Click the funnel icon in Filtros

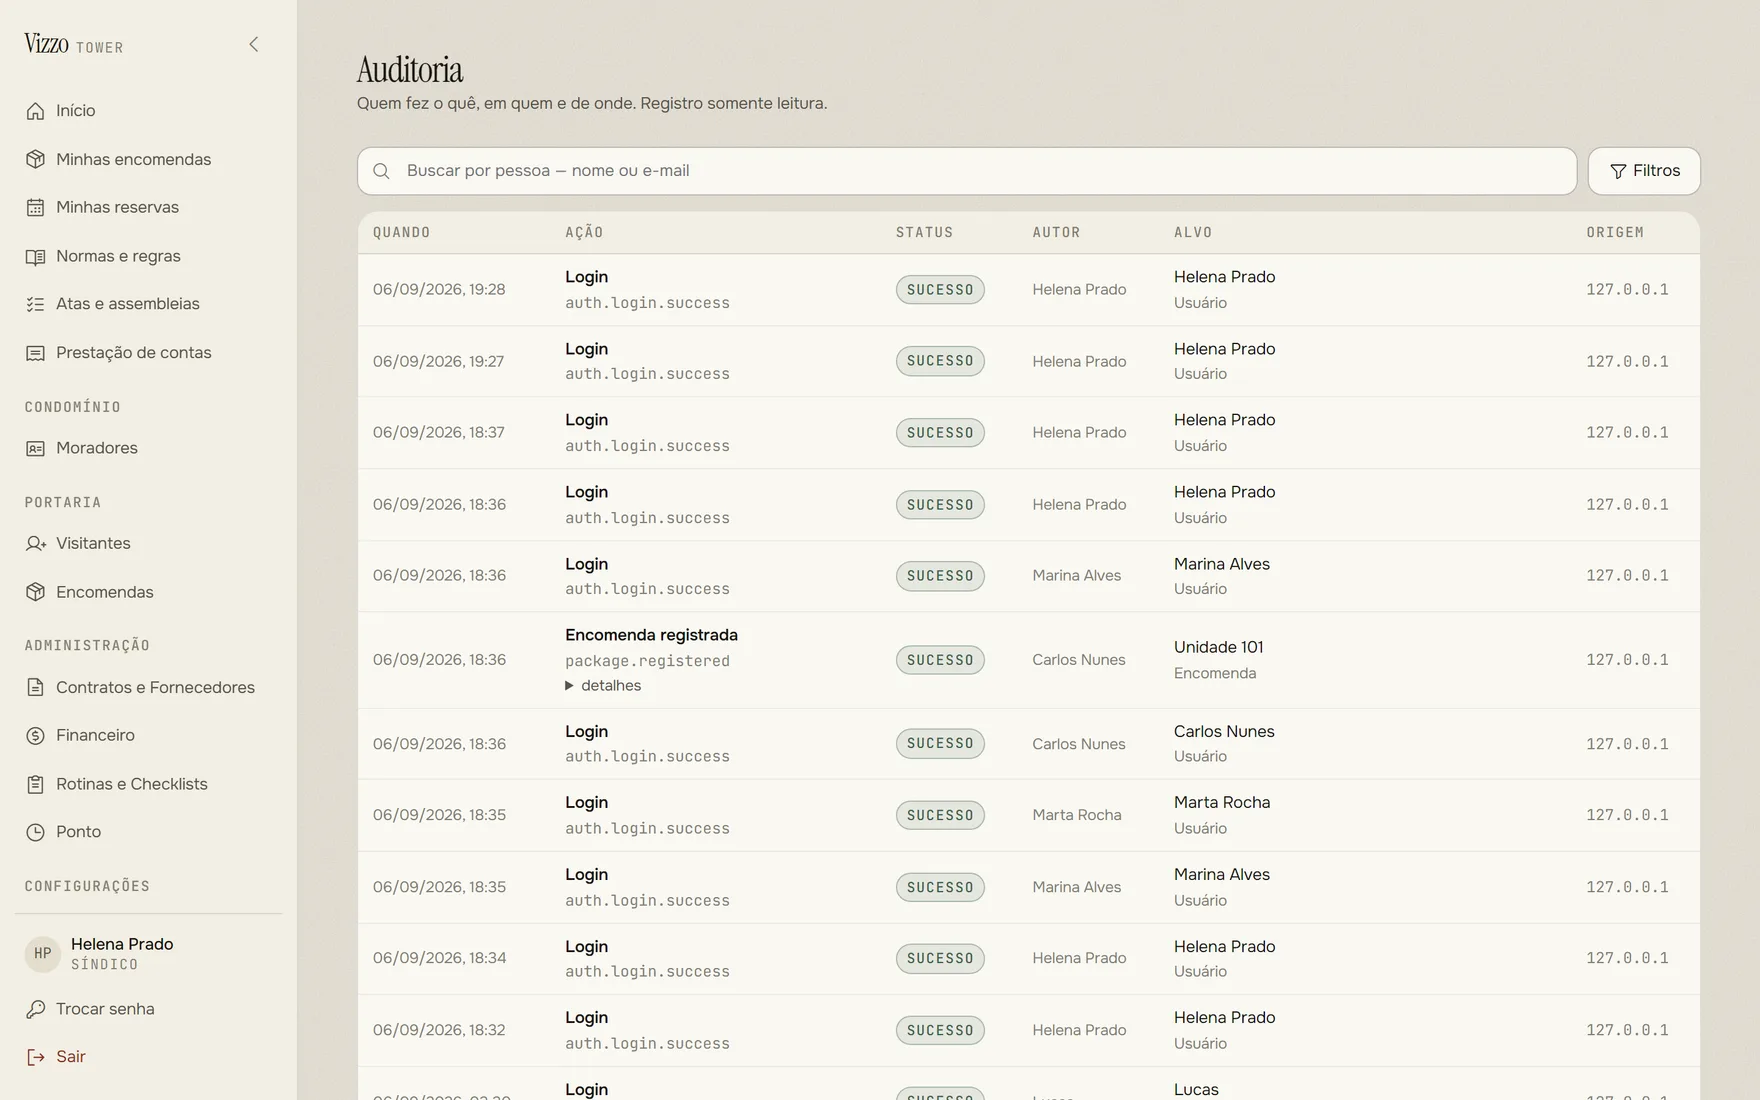pos(1618,171)
